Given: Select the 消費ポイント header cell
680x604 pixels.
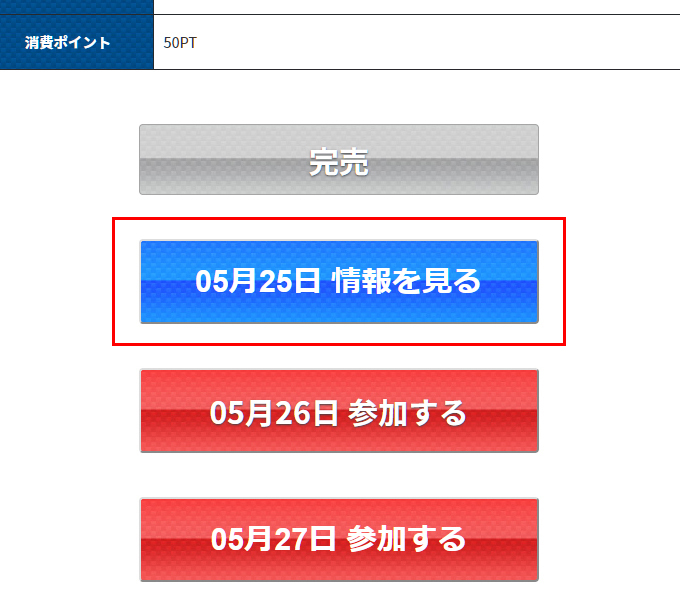Looking at the screenshot, I should tap(77, 42).
